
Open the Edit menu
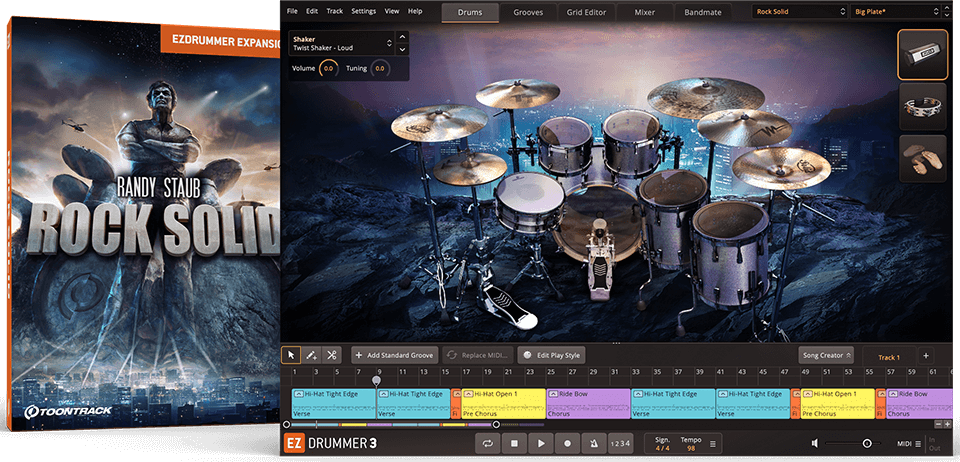312,12
